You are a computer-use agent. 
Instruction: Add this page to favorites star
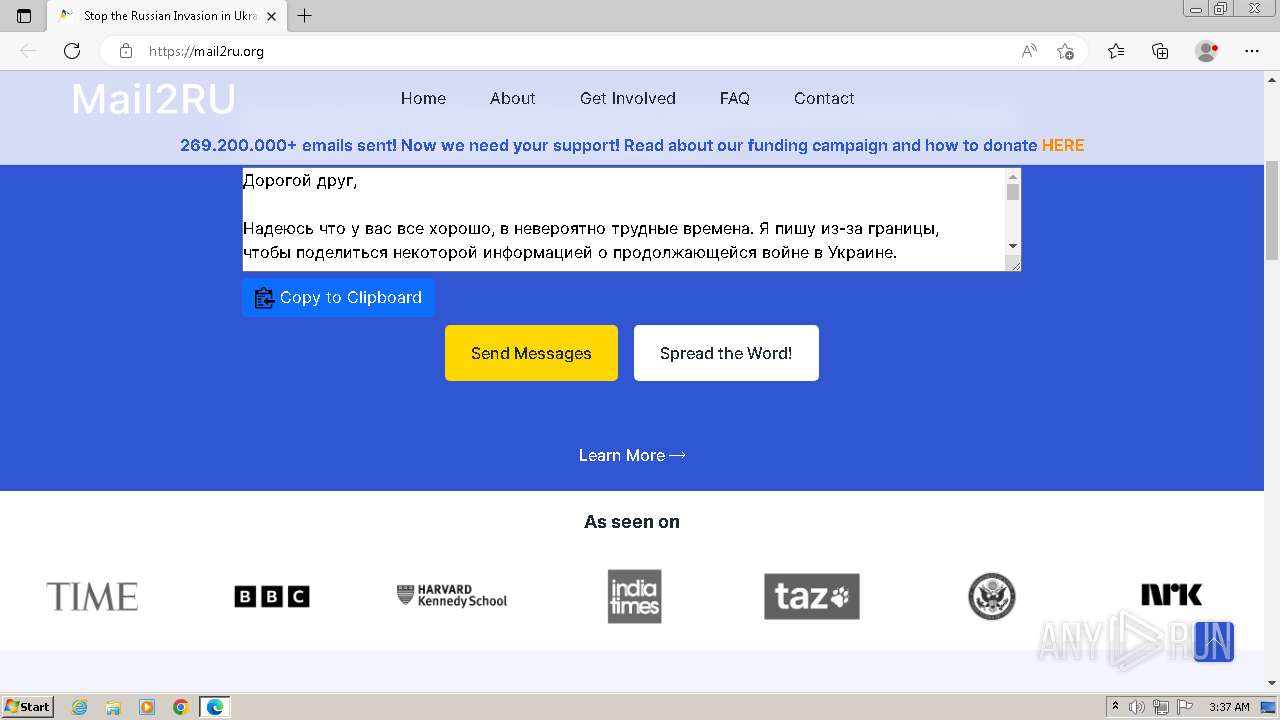1065,51
